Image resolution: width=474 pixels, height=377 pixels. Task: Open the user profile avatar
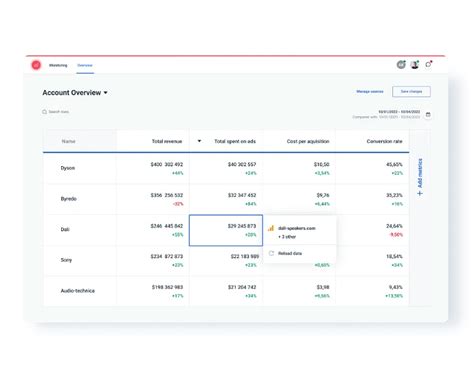coord(415,64)
